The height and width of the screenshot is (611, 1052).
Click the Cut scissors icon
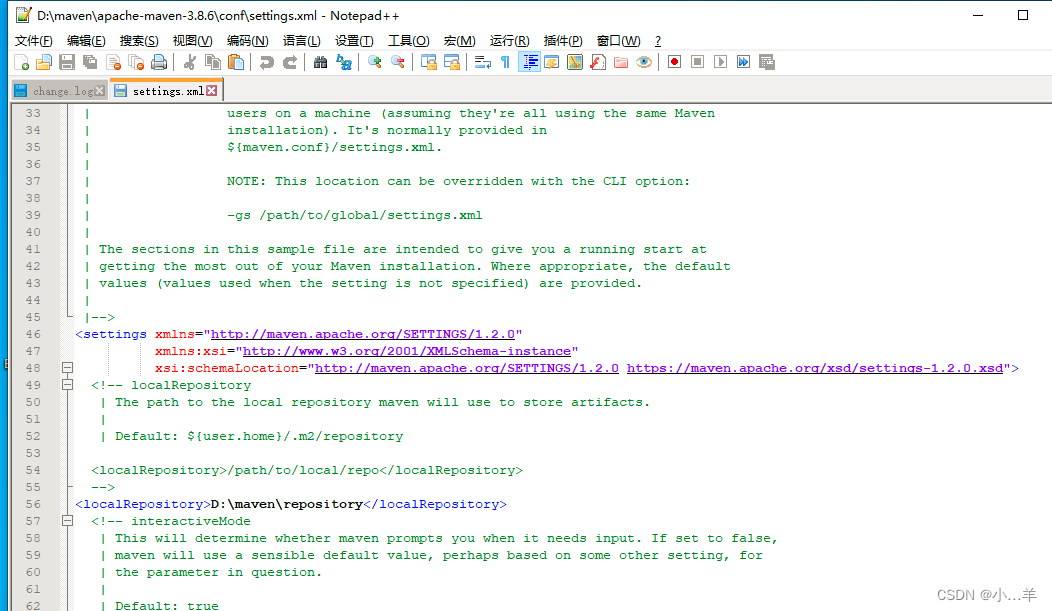tap(190, 62)
